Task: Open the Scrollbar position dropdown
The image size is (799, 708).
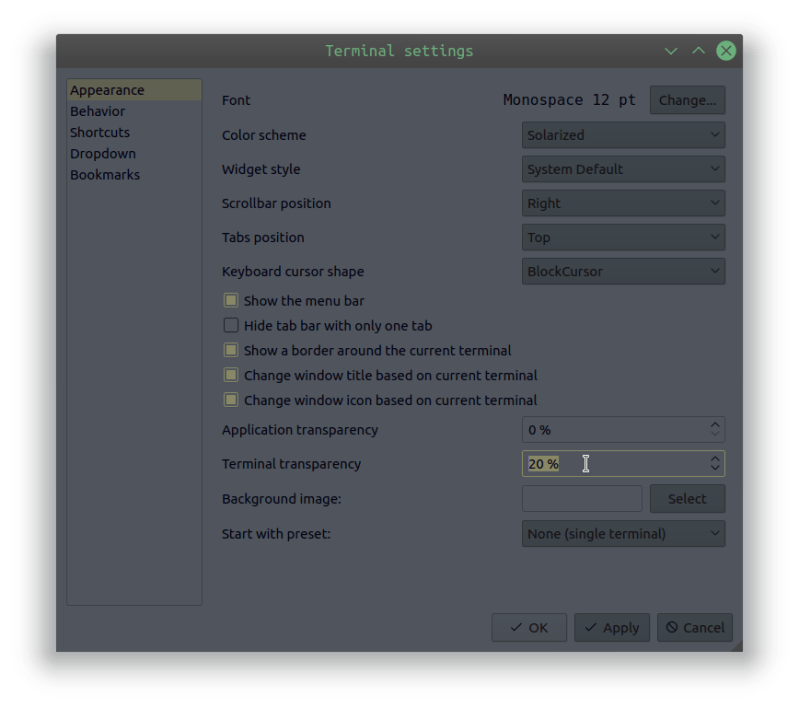Action: pyautogui.click(x=623, y=203)
